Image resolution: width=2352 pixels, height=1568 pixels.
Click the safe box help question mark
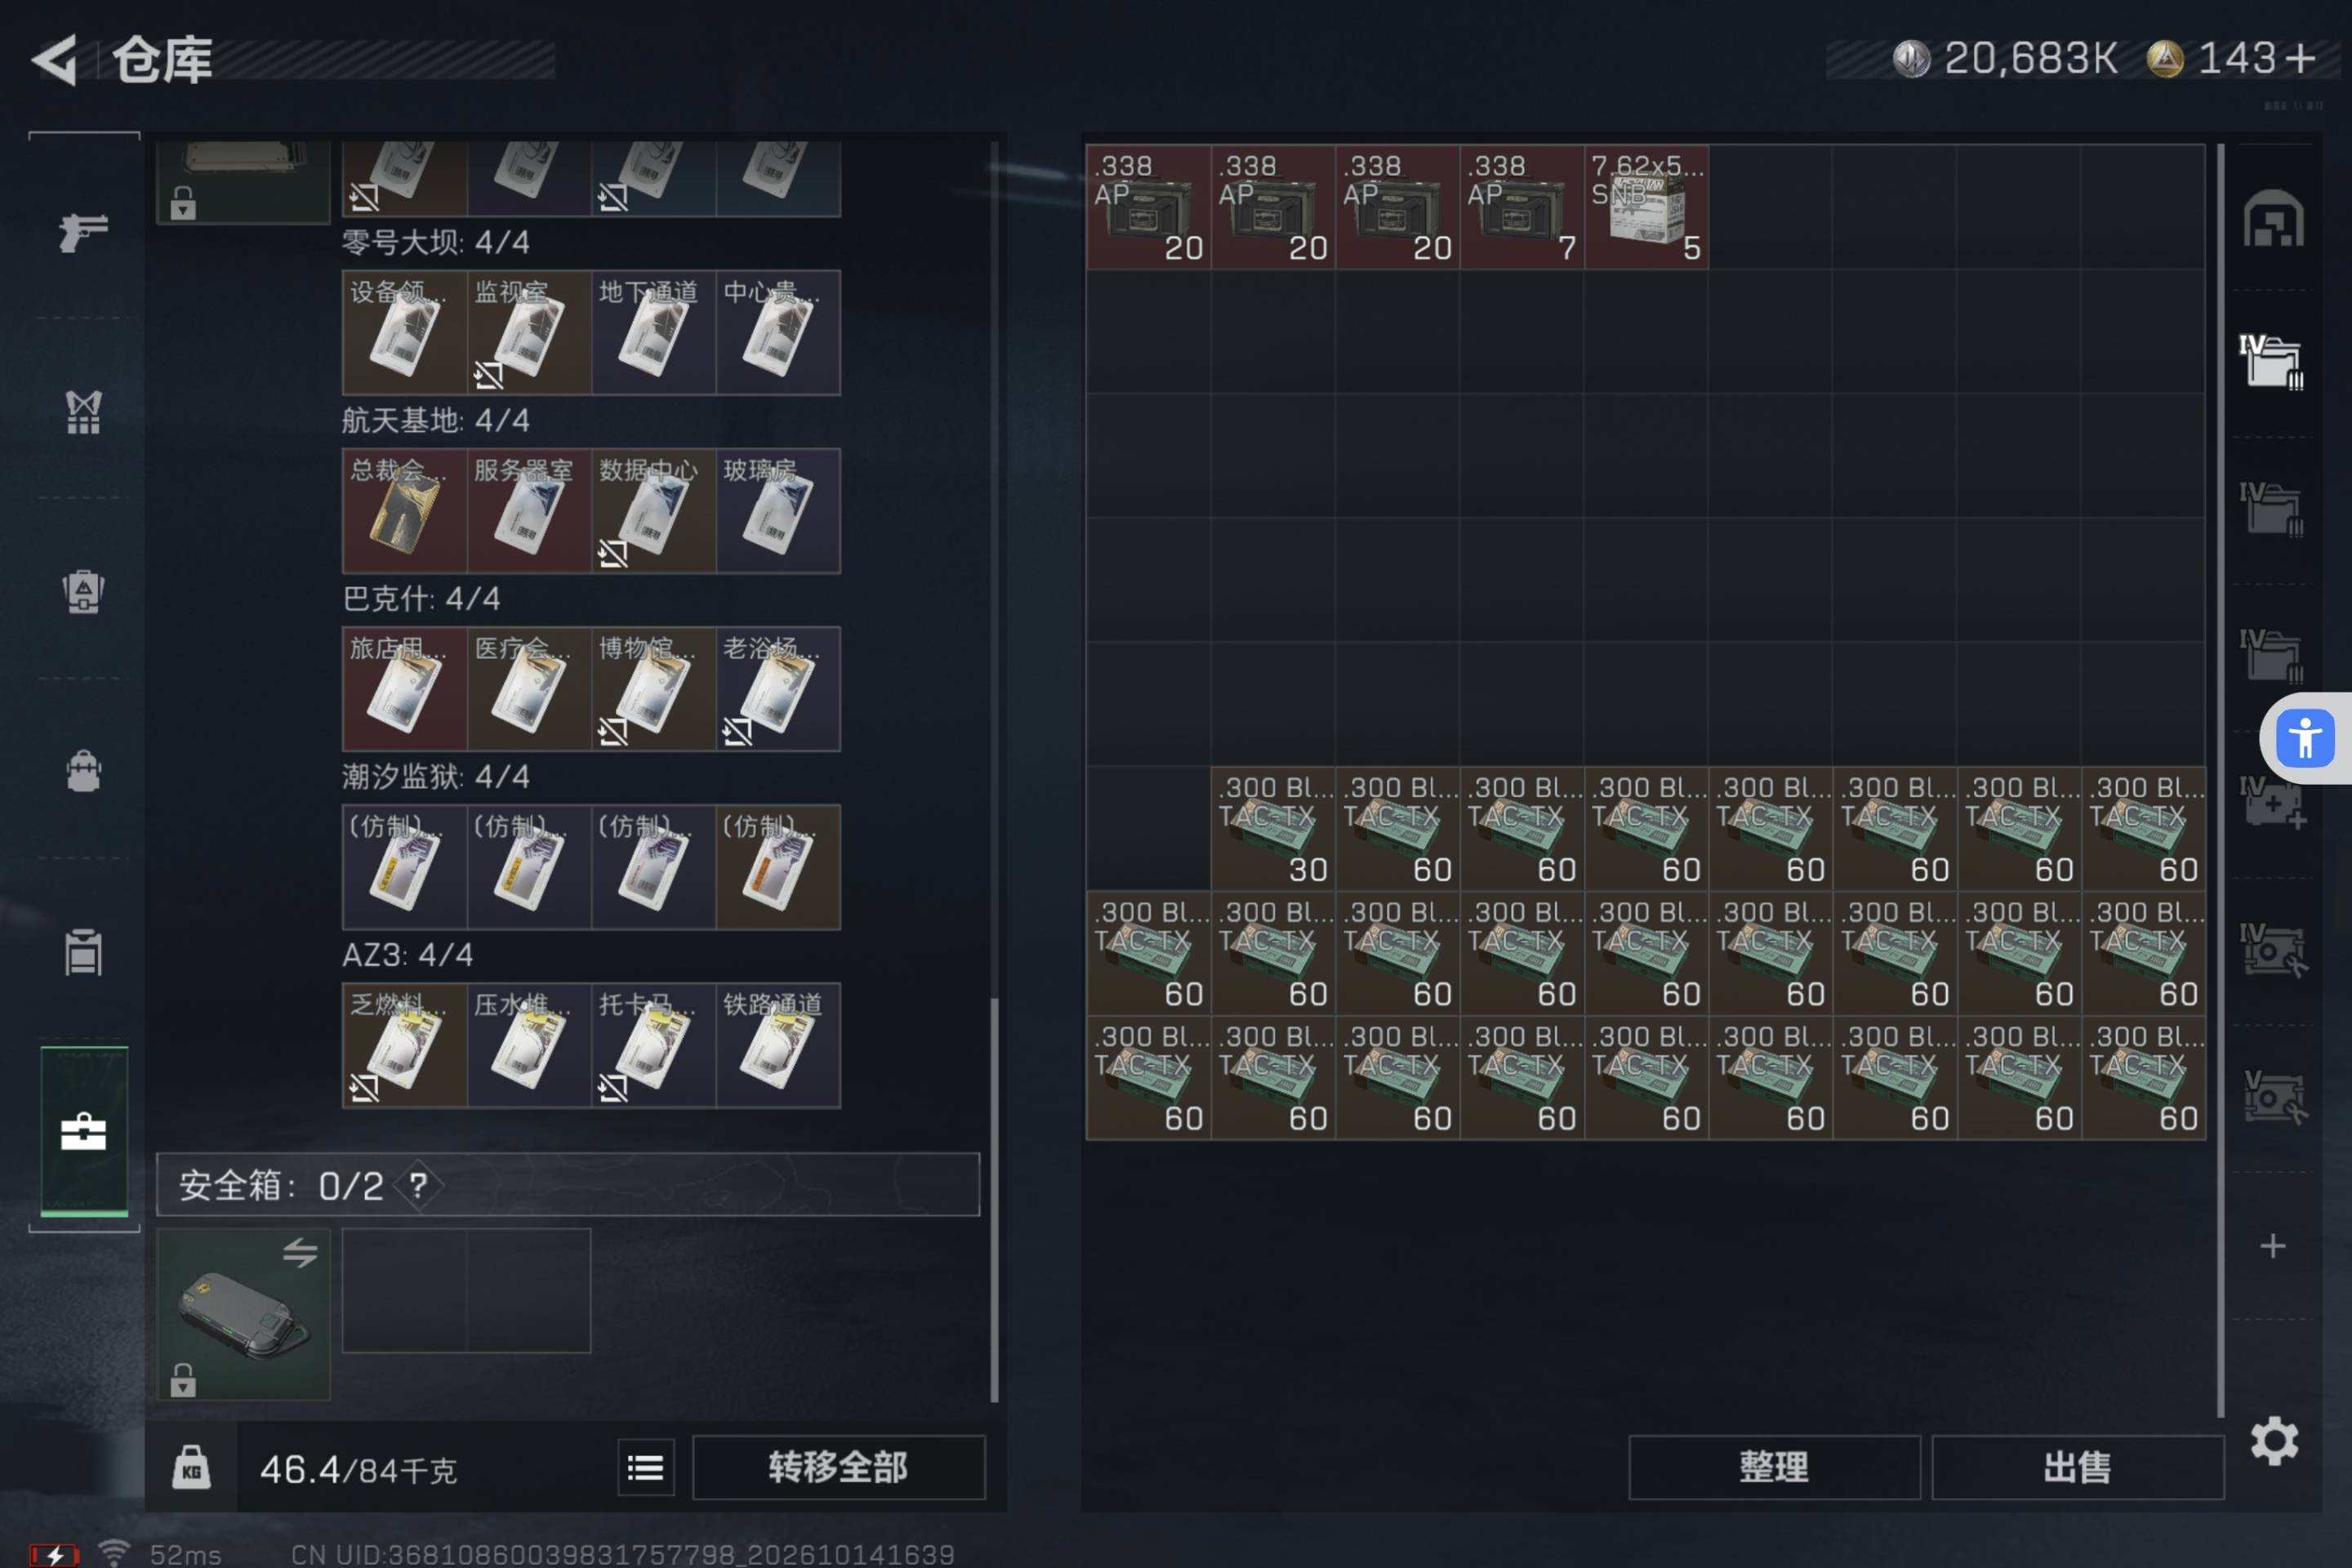pos(418,1186)
